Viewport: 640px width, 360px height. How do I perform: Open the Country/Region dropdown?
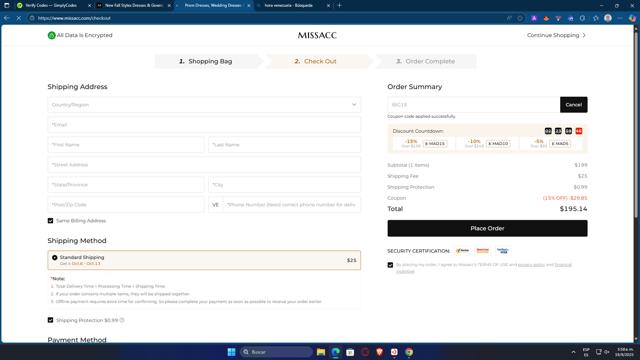(204, 104)
